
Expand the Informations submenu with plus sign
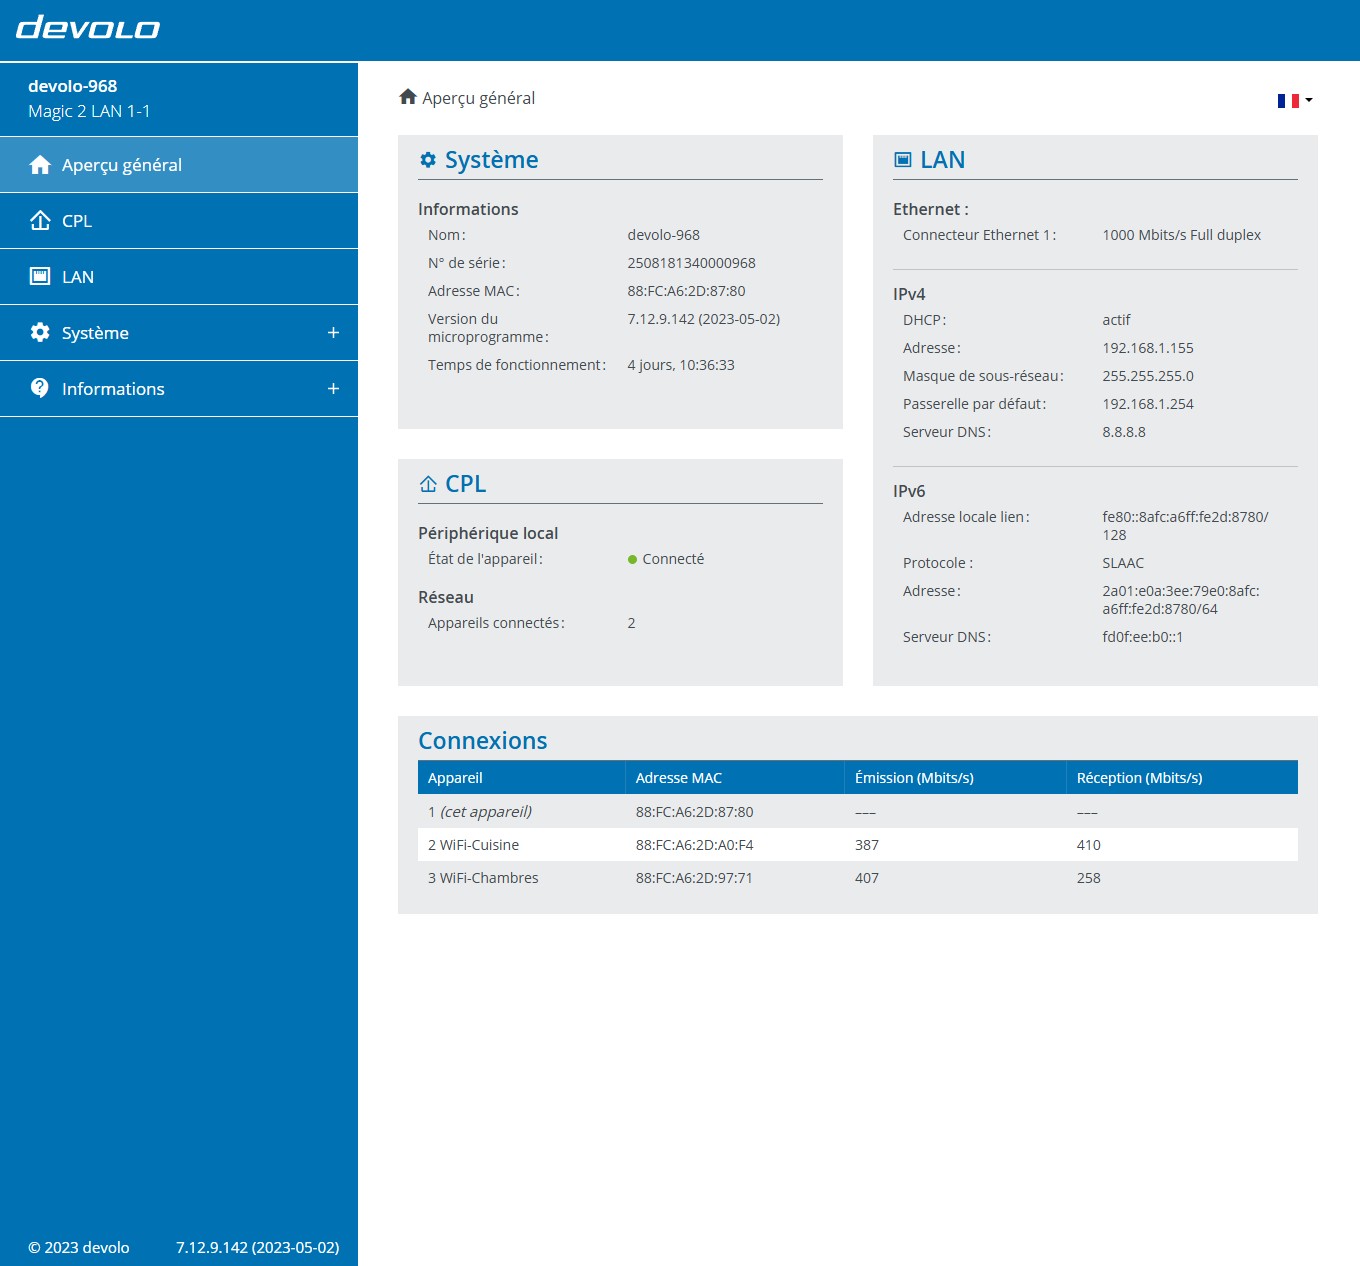[333, 389]
